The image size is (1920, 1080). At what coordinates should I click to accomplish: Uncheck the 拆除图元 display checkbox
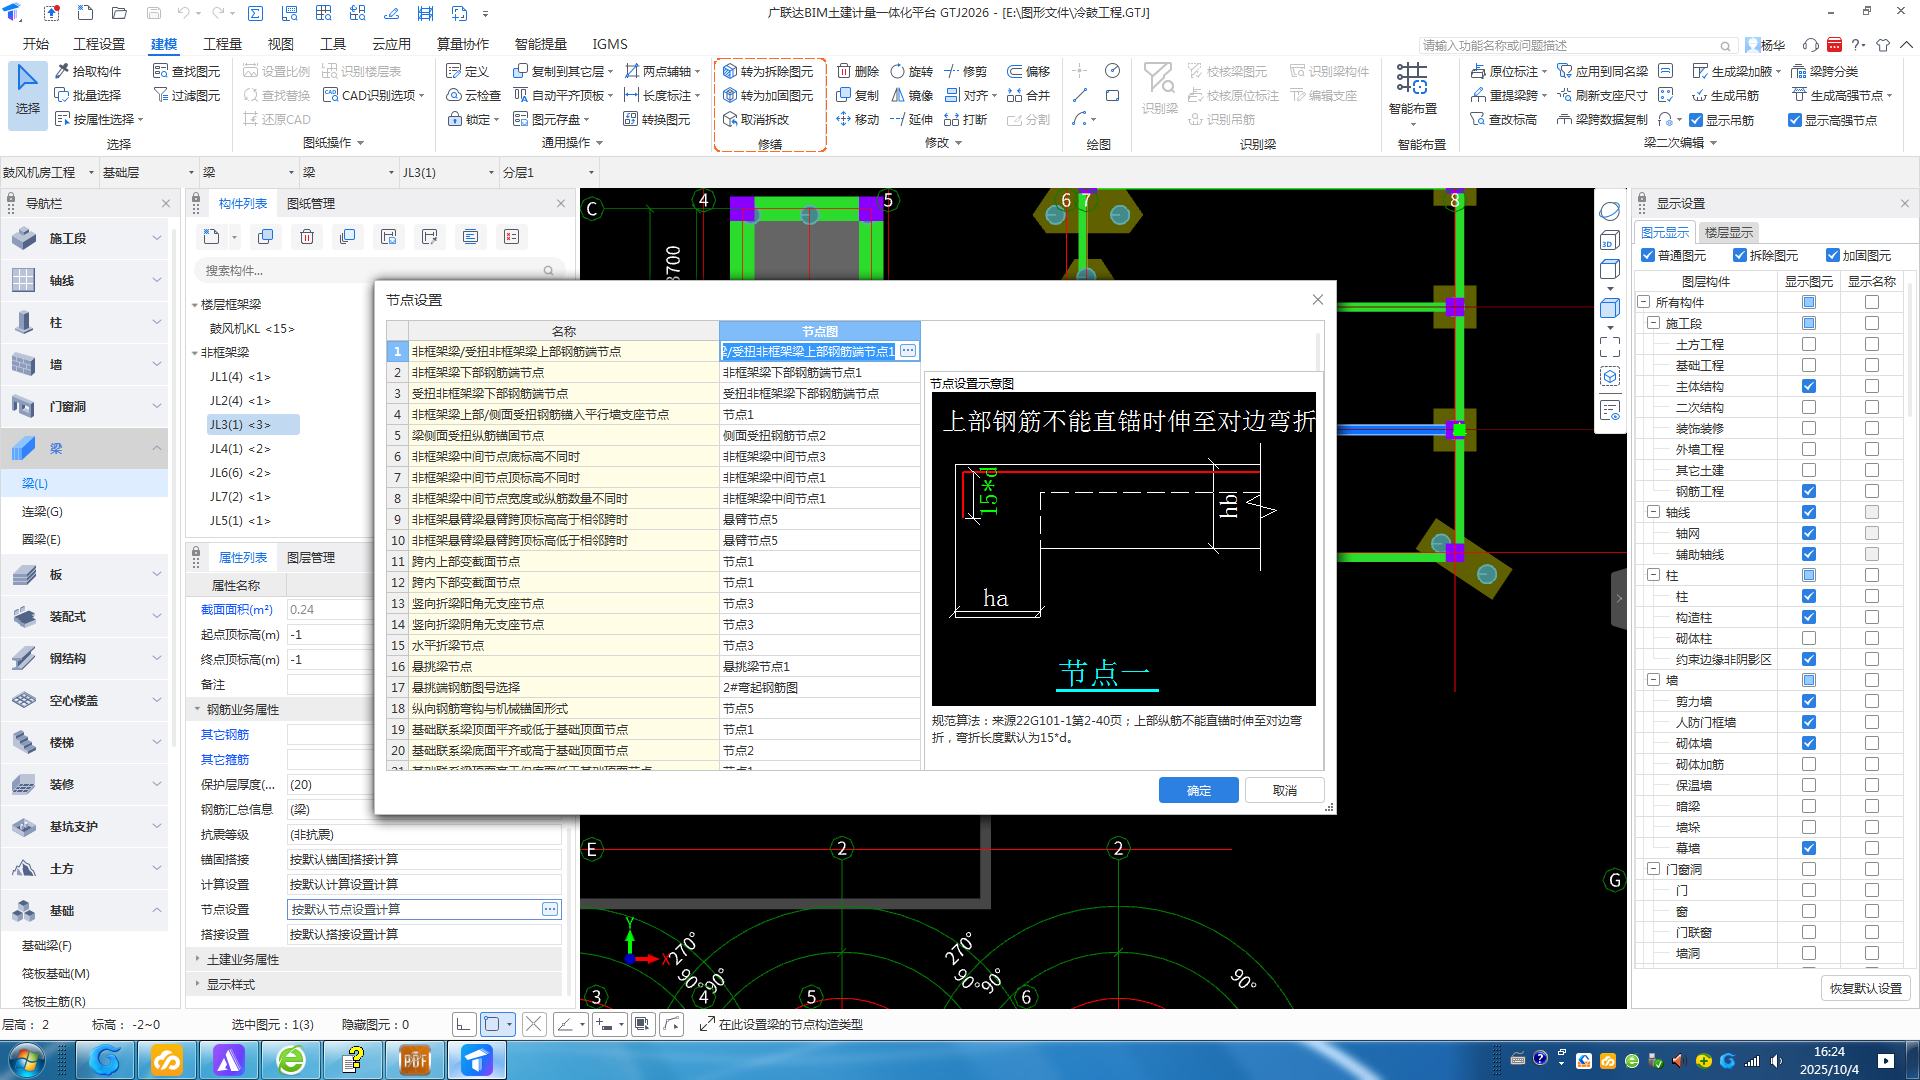(x=1740, y=255)
